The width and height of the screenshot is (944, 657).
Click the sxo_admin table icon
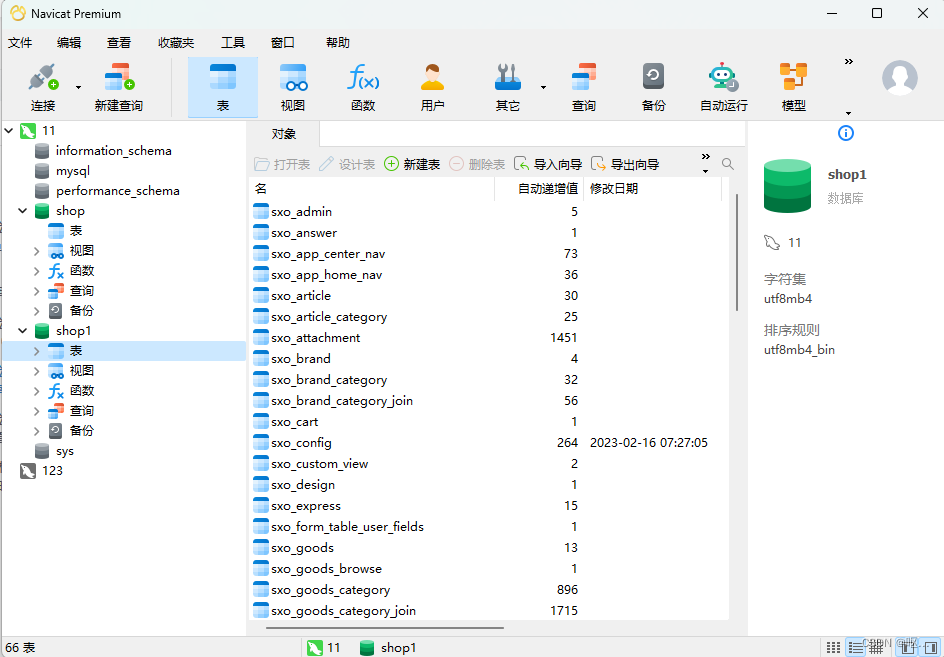[x=261, y=211]
